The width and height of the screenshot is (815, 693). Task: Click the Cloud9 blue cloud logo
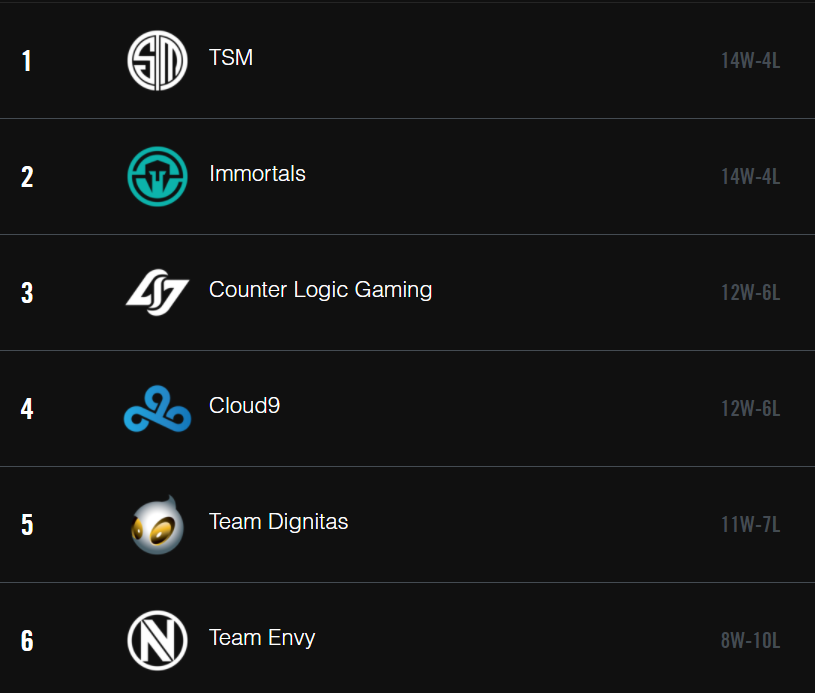click(x=157, y=409)
